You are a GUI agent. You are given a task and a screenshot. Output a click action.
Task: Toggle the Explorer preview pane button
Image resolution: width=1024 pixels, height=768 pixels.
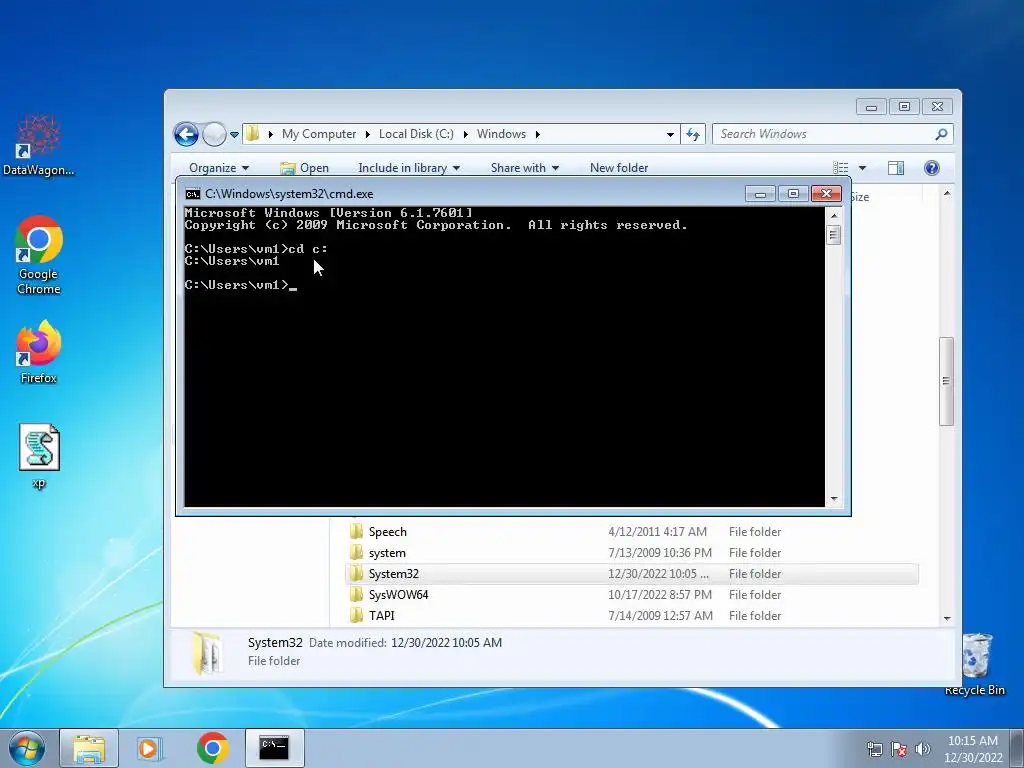(x=896, y=168)
